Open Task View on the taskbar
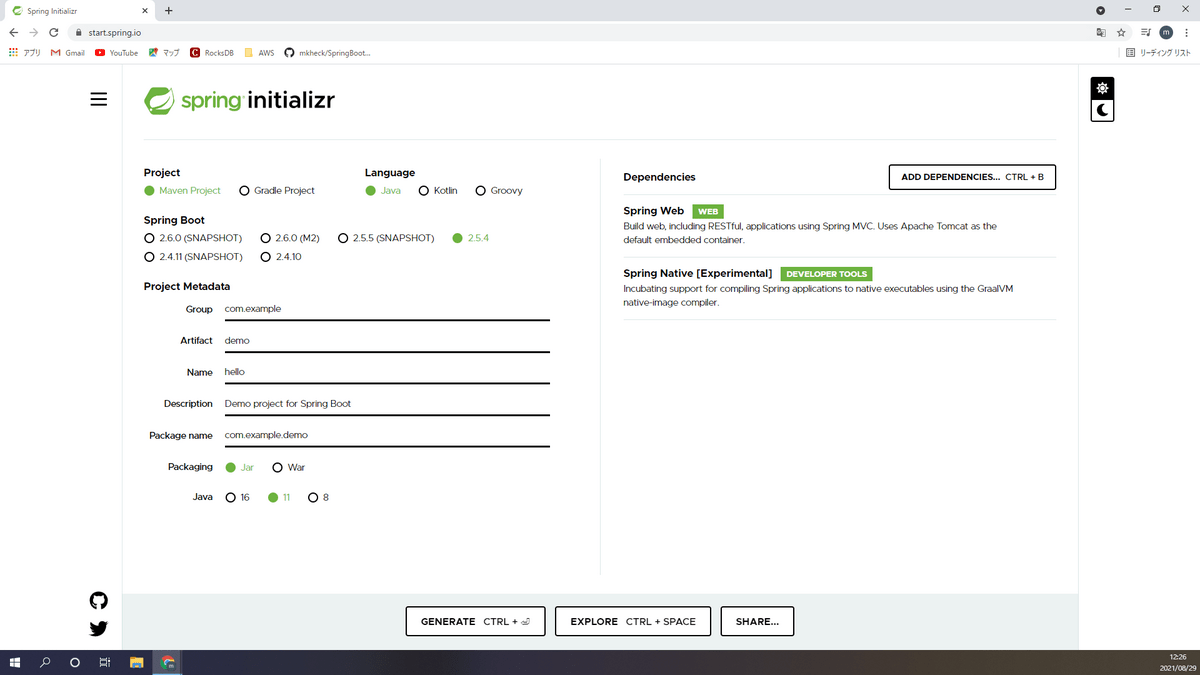 [104, 662]
